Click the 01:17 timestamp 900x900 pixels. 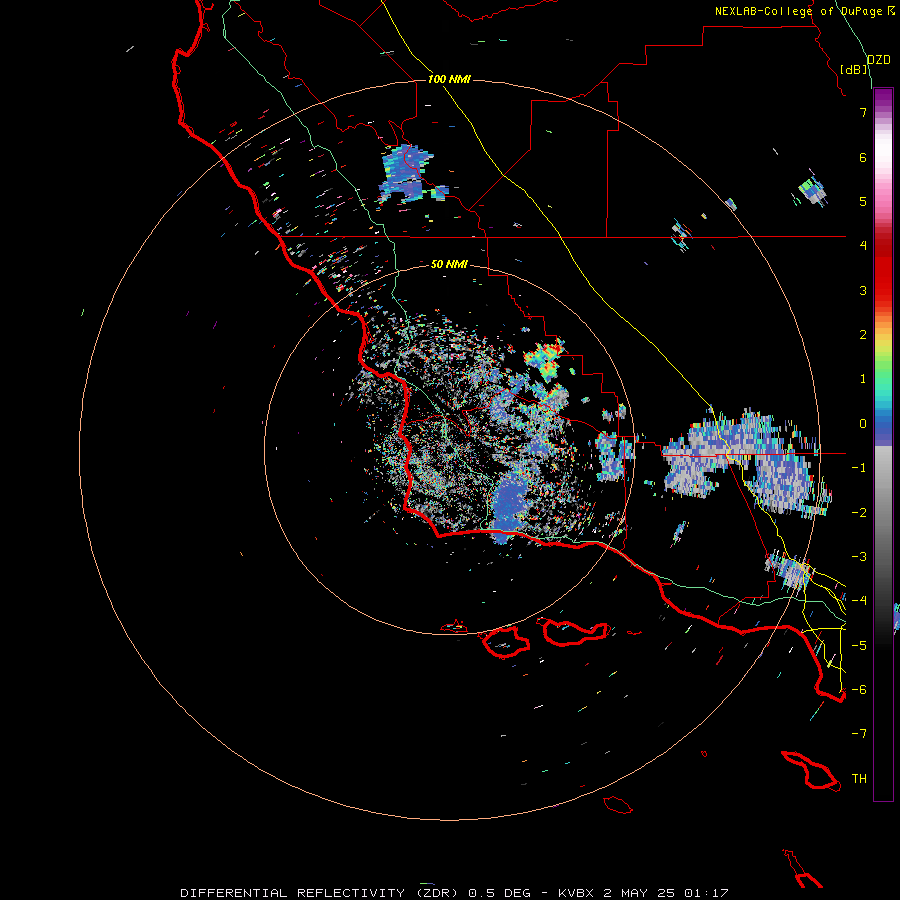[707, 893]
